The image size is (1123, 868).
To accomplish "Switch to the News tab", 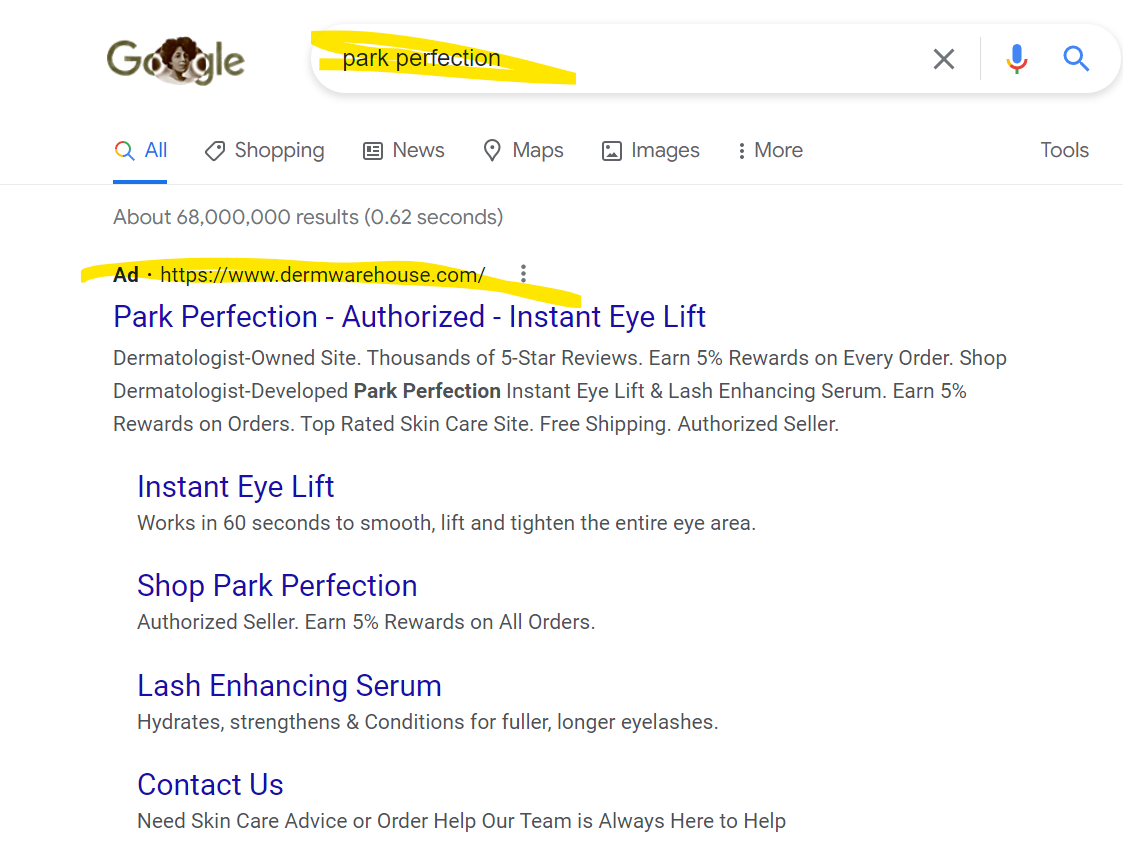I will point(404,150).
